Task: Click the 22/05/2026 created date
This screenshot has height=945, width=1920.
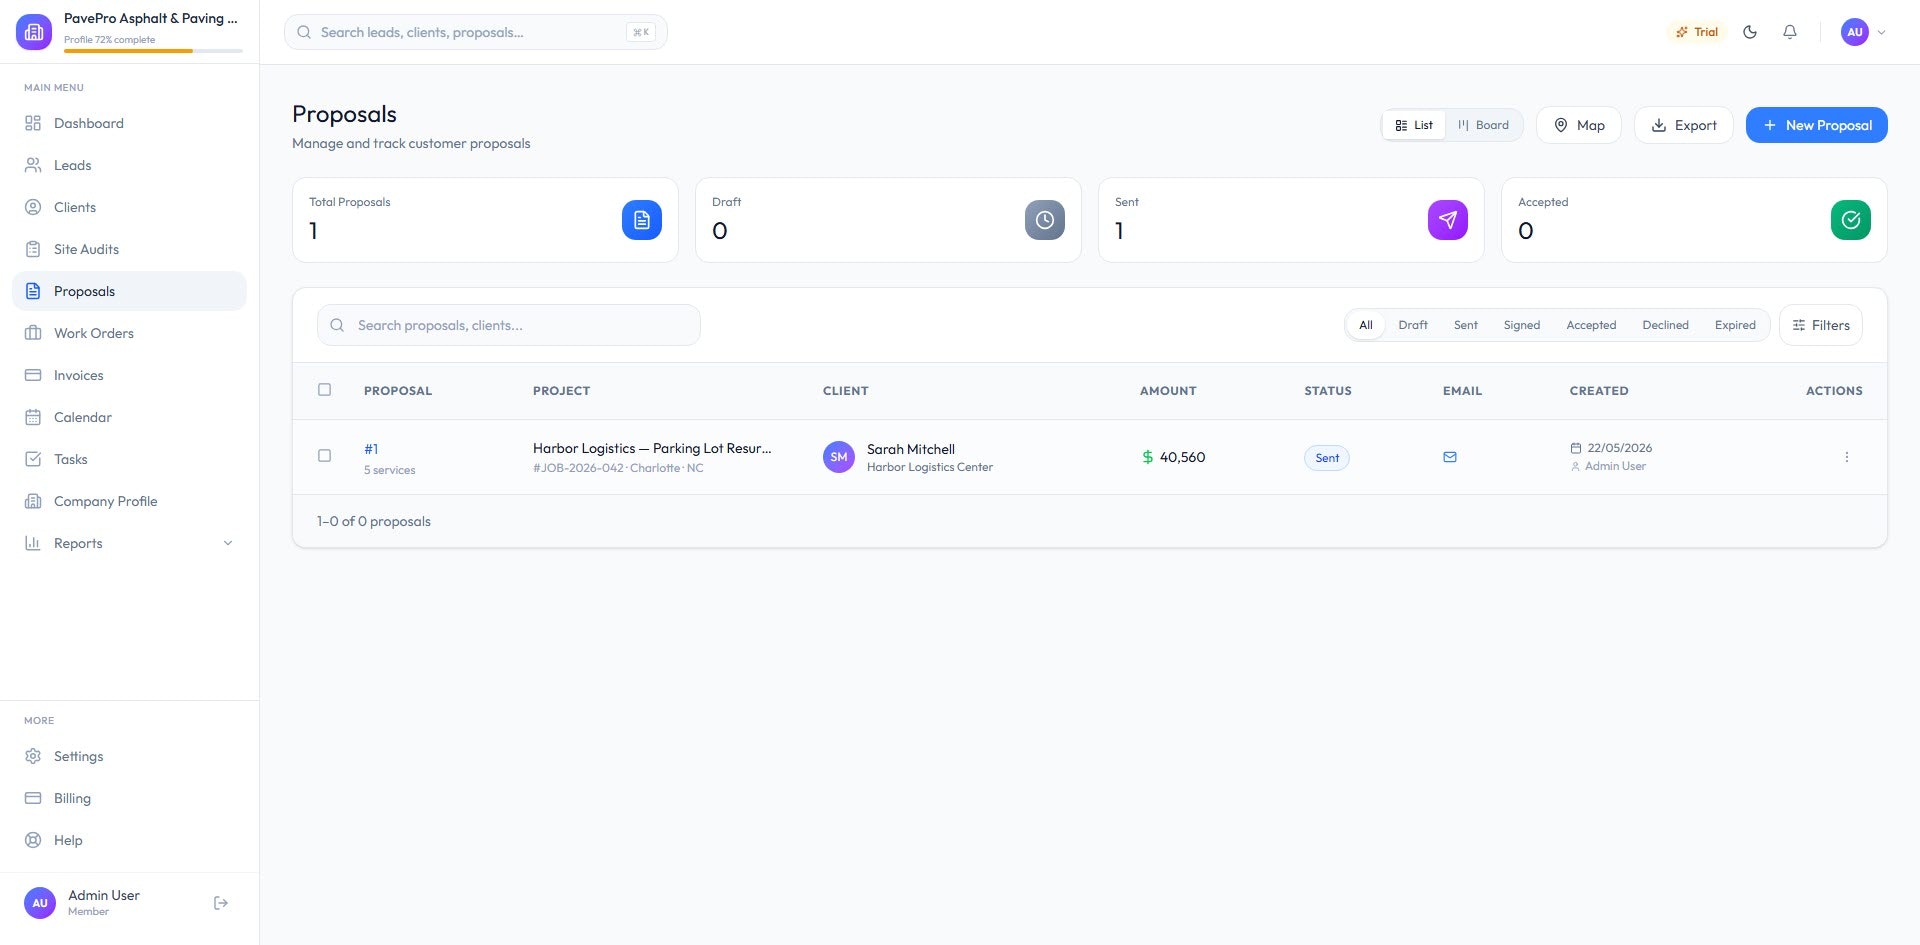Action: coord(1620,448)
